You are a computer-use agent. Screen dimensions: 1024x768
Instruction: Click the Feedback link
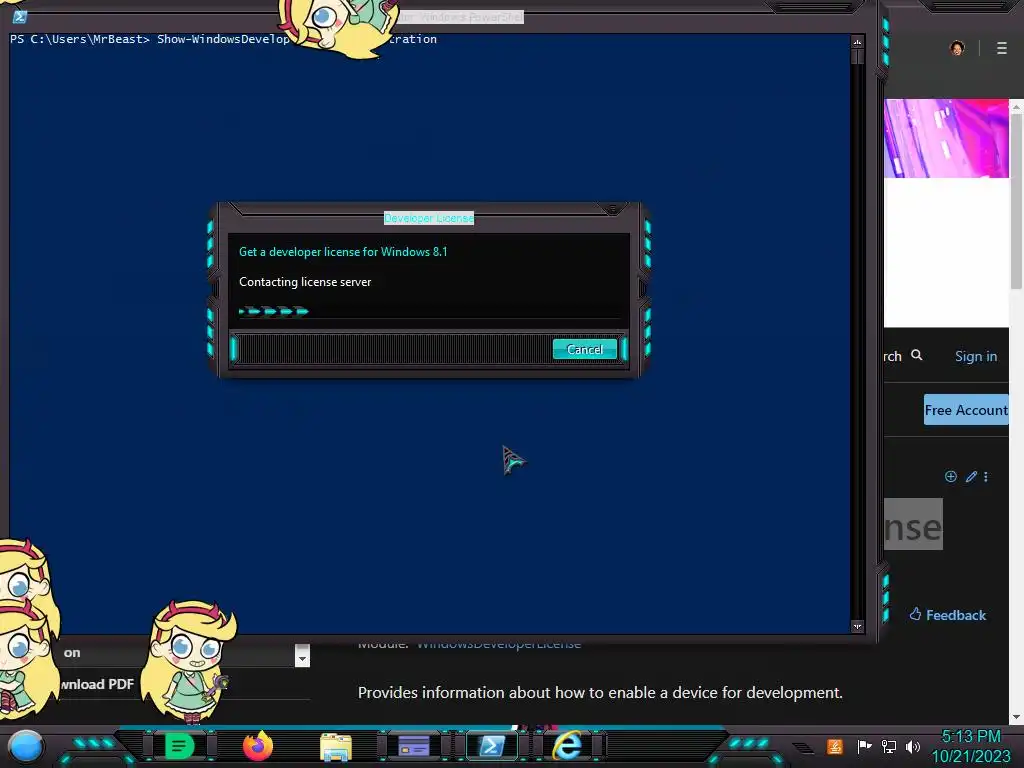coord(948,615)
